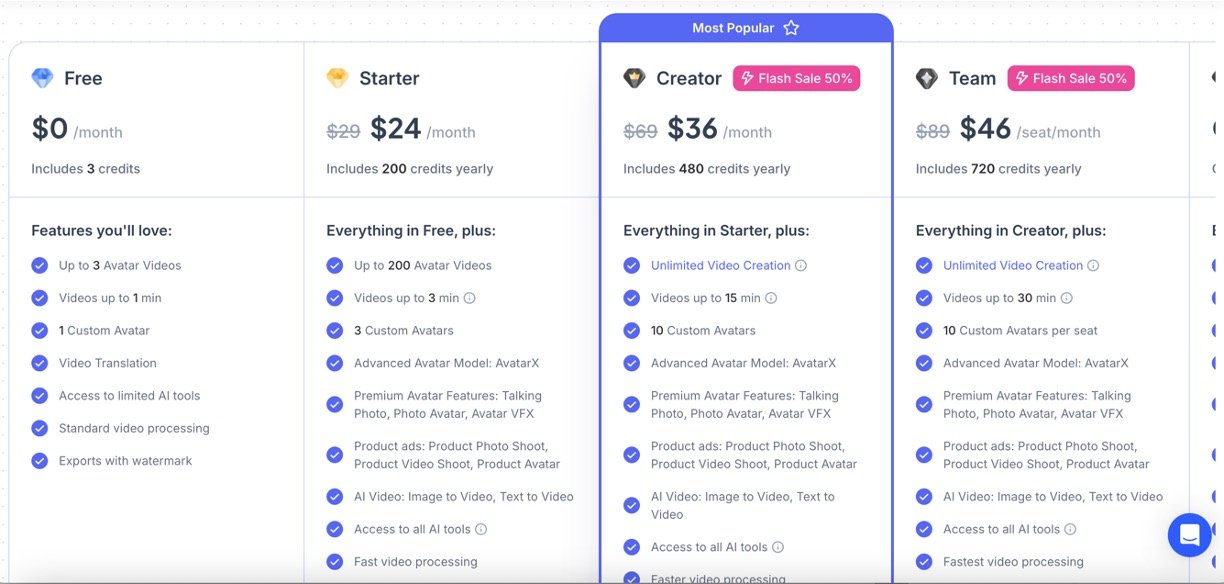Click info icon beside Starter's Access to all AI tools
1224x584 pixels.
[x=481, y=530]
